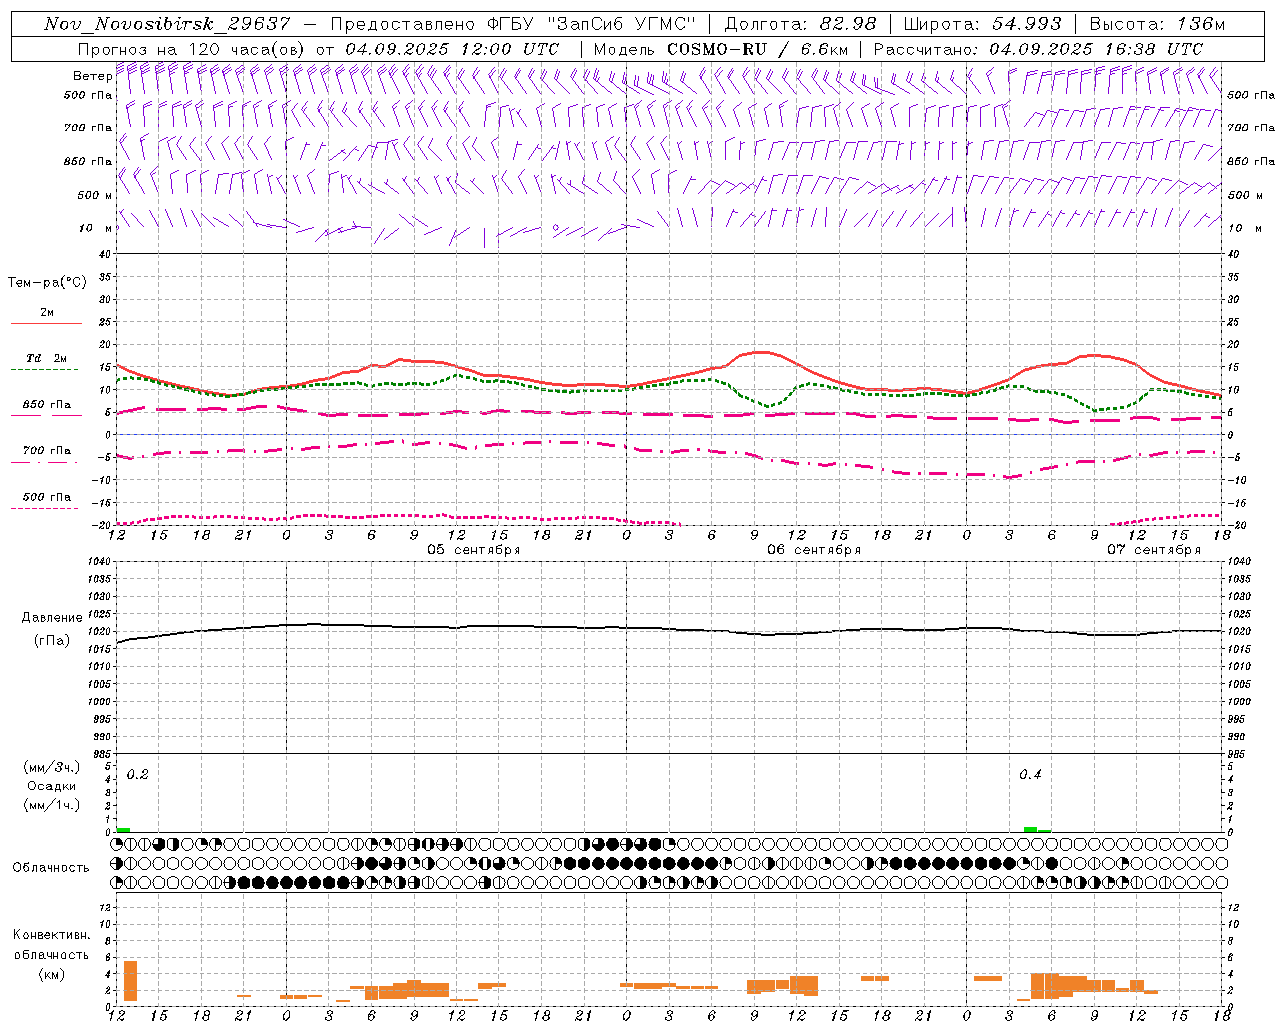1280x1024 pixels.
Task: Click the 'Тем-ра(°C)' temperature label
Action: 47,282
